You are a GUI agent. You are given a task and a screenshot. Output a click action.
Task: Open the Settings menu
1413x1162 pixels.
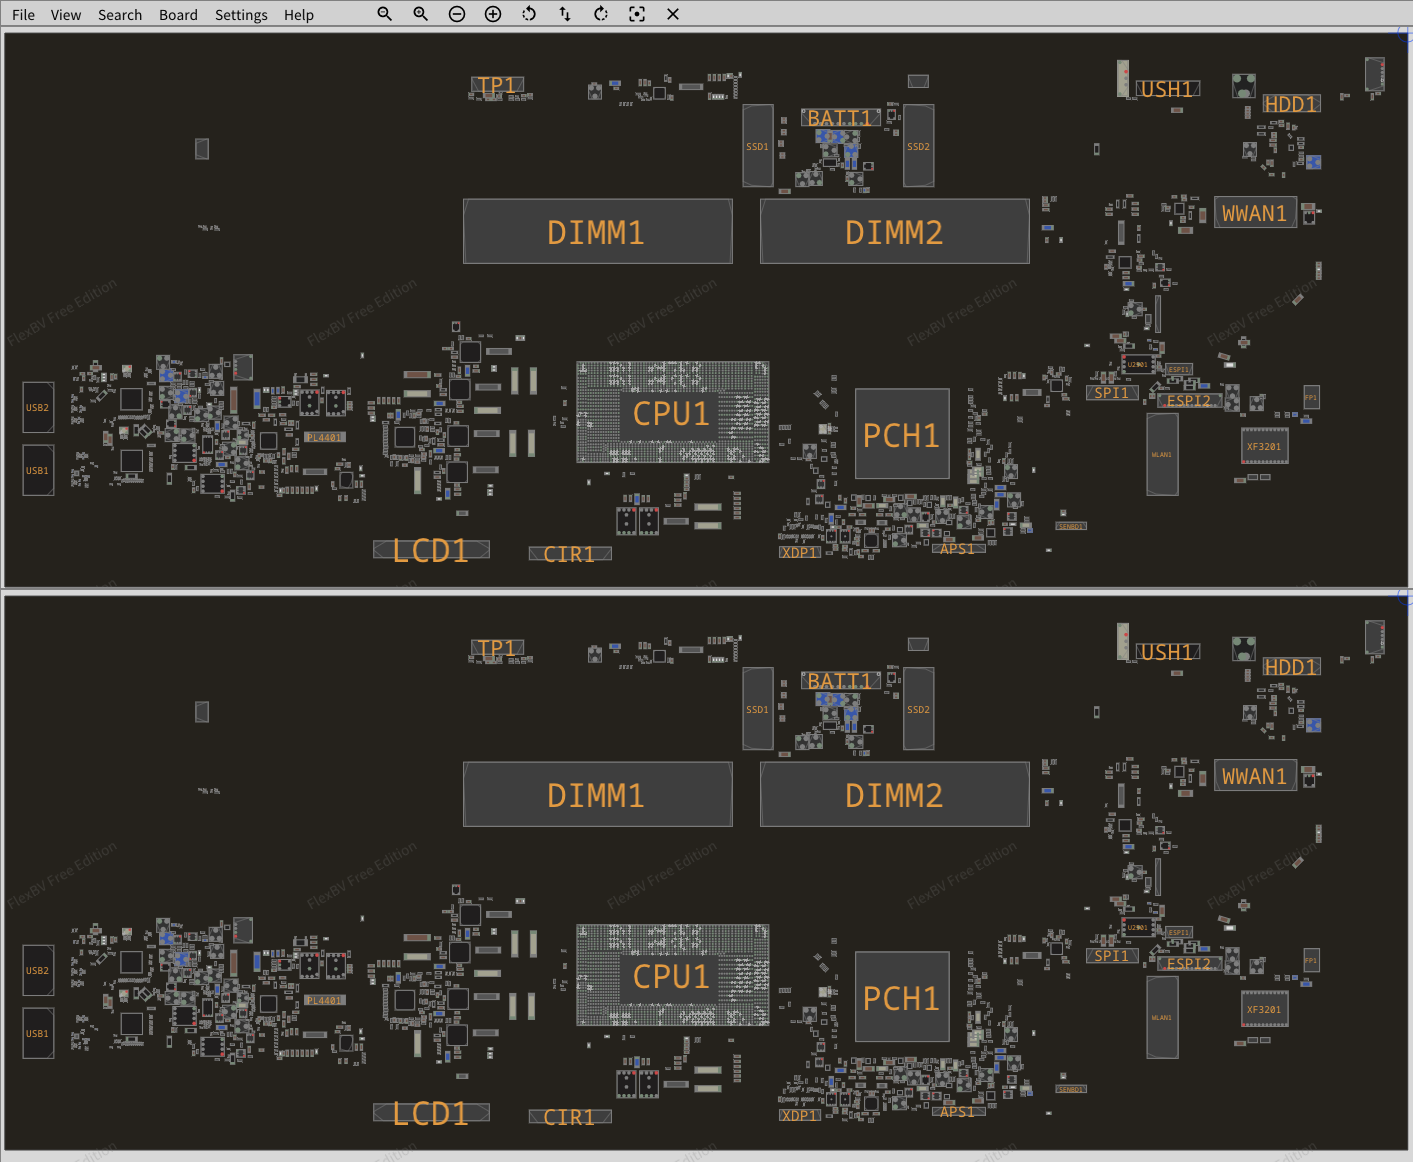pos(241,15)
